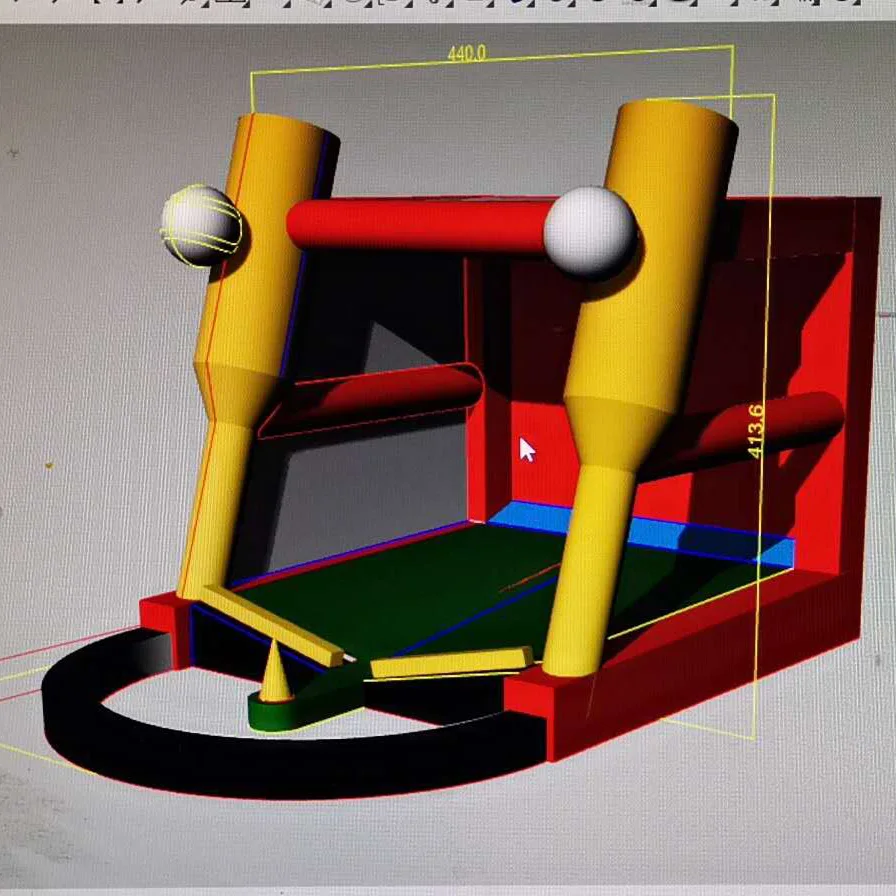896x896 pixels.
Task: Select the small yellow cone at entrance
Action: (275, 673)
